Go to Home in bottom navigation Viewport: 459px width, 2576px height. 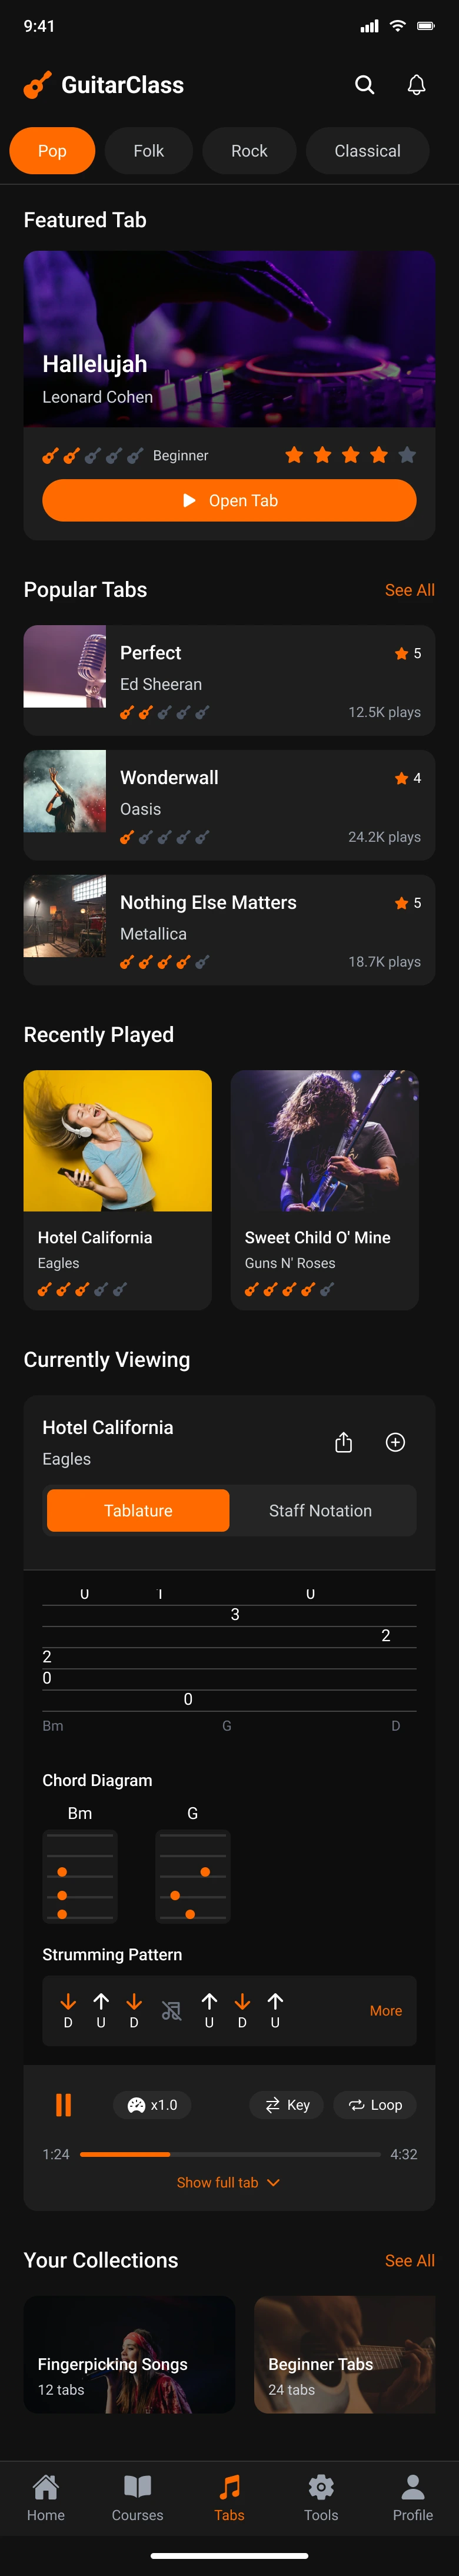click(x=46, y=2498)
